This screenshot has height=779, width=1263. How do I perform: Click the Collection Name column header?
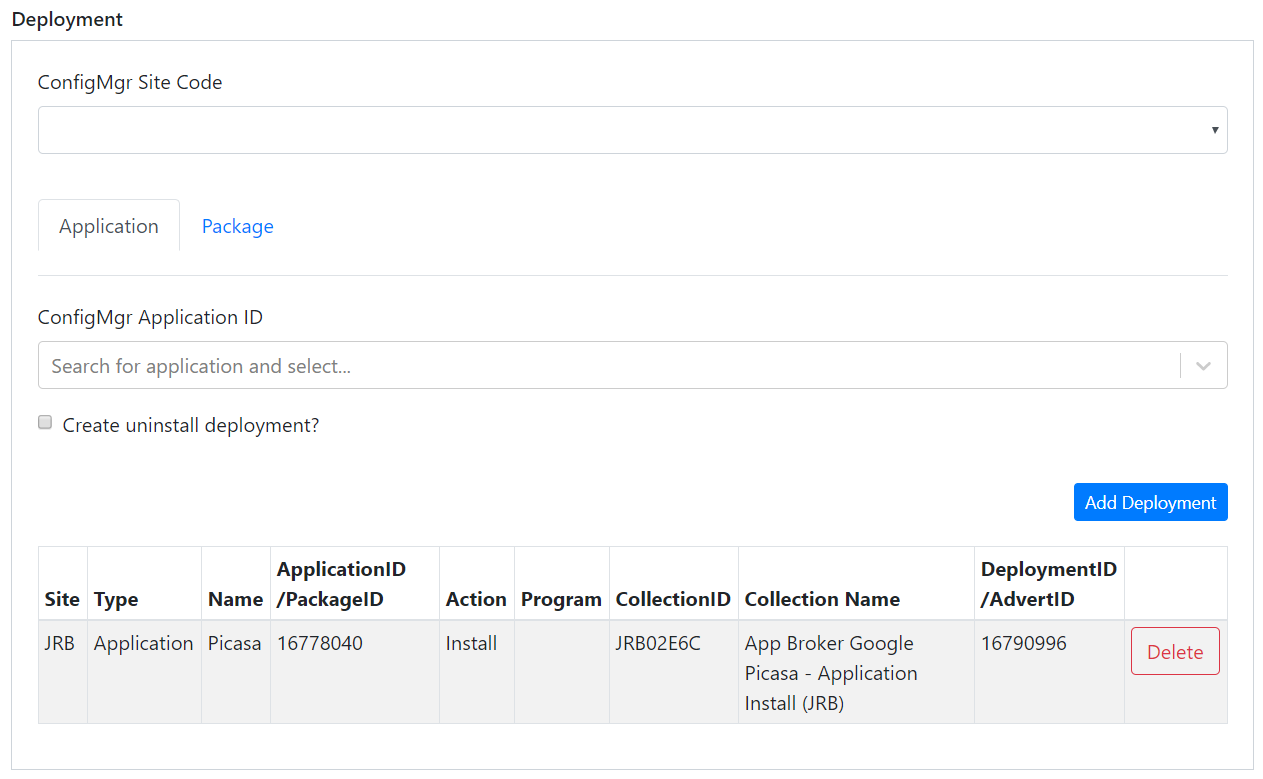pos(822,599)
